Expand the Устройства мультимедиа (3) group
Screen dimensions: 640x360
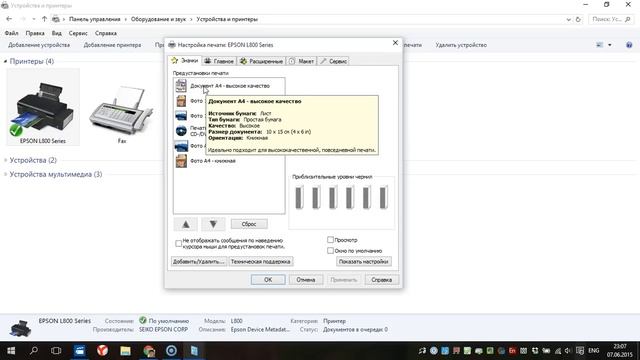click(5, 174)
